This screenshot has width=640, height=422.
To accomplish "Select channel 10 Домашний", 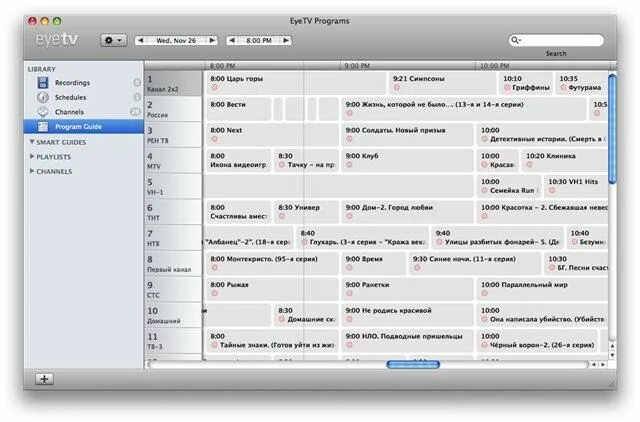I will tap(173, 315).
